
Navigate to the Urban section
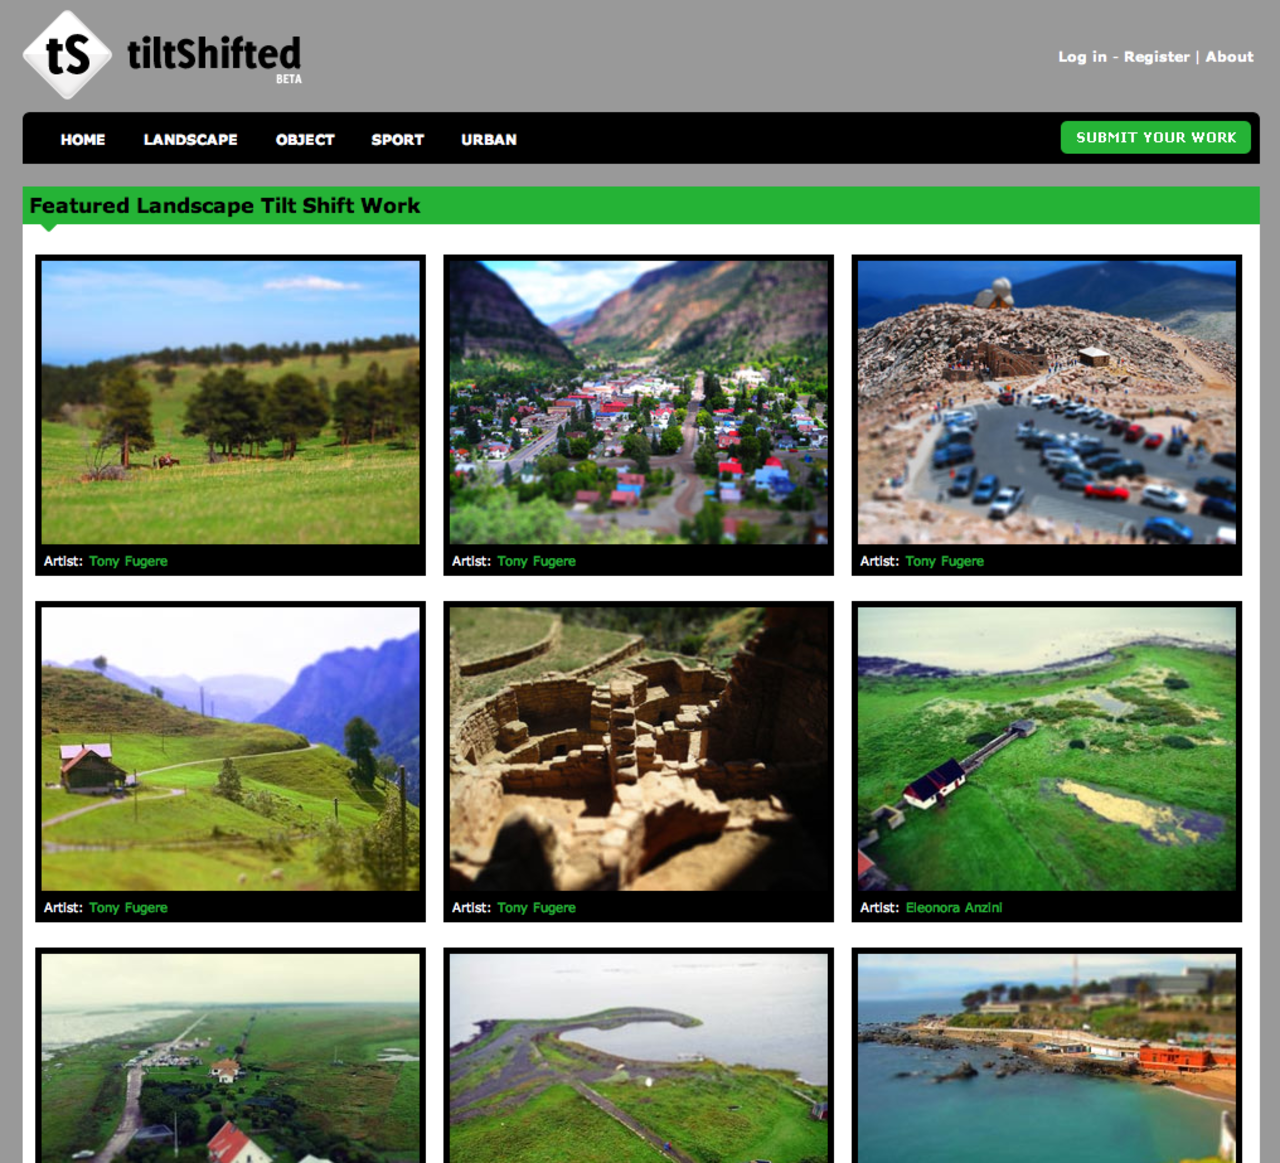pyautogui.click(x=488, y=140)
